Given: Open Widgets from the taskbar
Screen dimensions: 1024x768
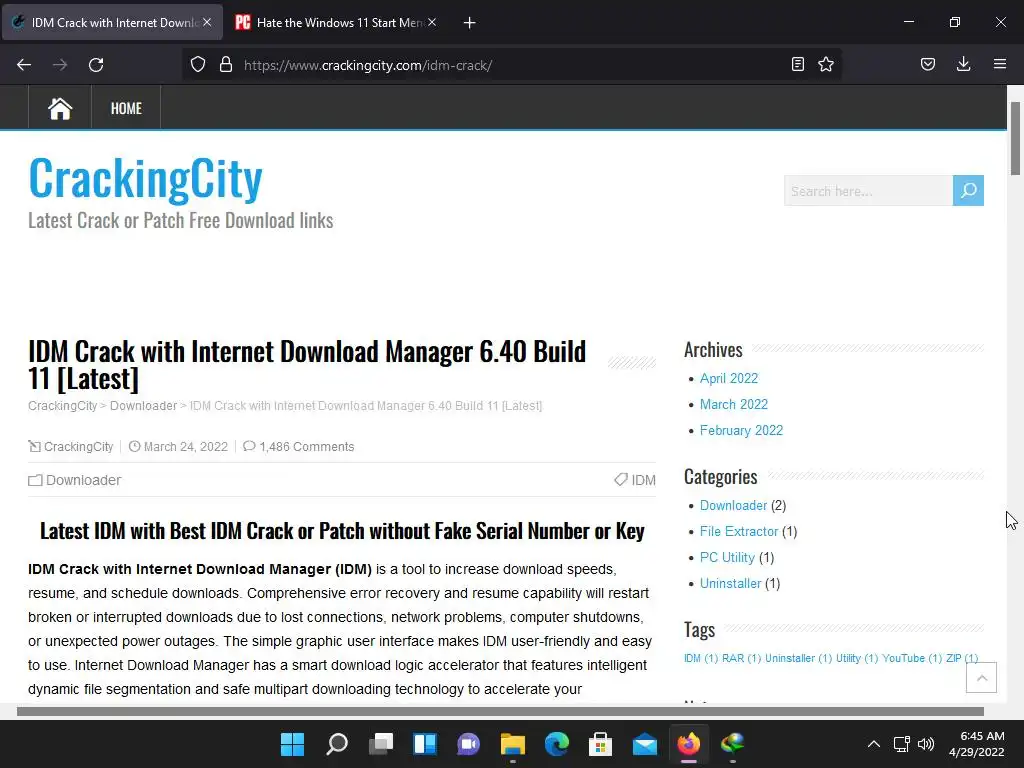Looking at the screenshot, I should pos(424,744).
